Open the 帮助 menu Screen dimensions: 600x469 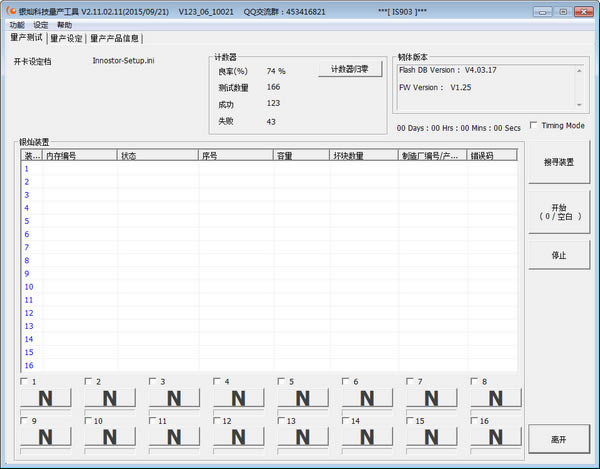[x=64, y=25]
